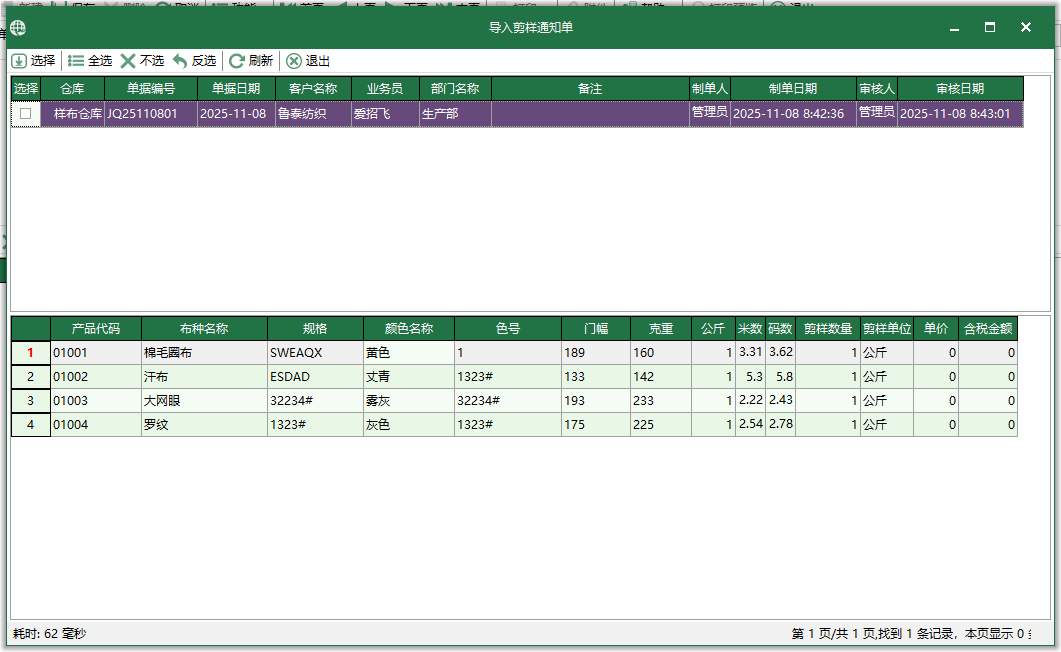Screen dimensions: 1061x652
Task: Click the circled 退出 exit icon
Action: point(292,60)
